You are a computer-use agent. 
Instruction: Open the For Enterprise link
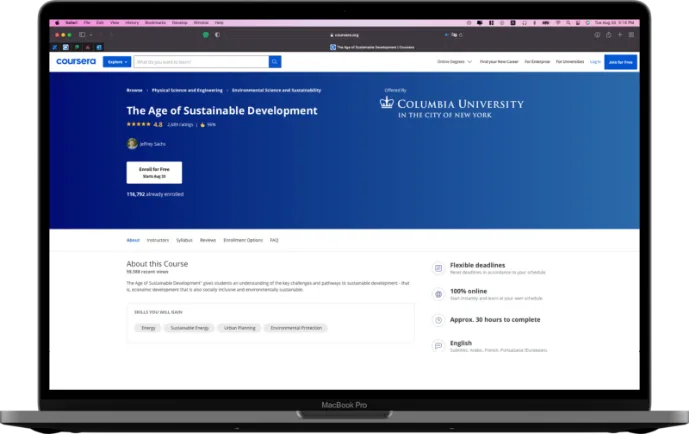537,62
